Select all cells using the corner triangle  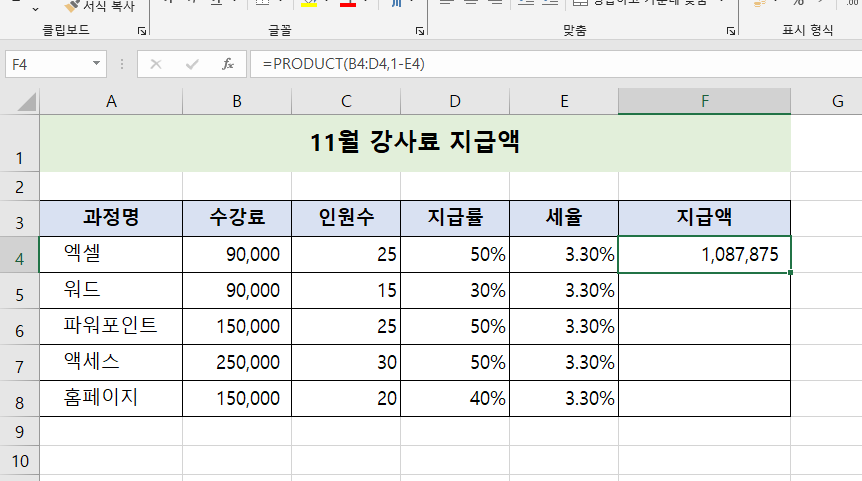pyautogui.click(x=26, y=102)
